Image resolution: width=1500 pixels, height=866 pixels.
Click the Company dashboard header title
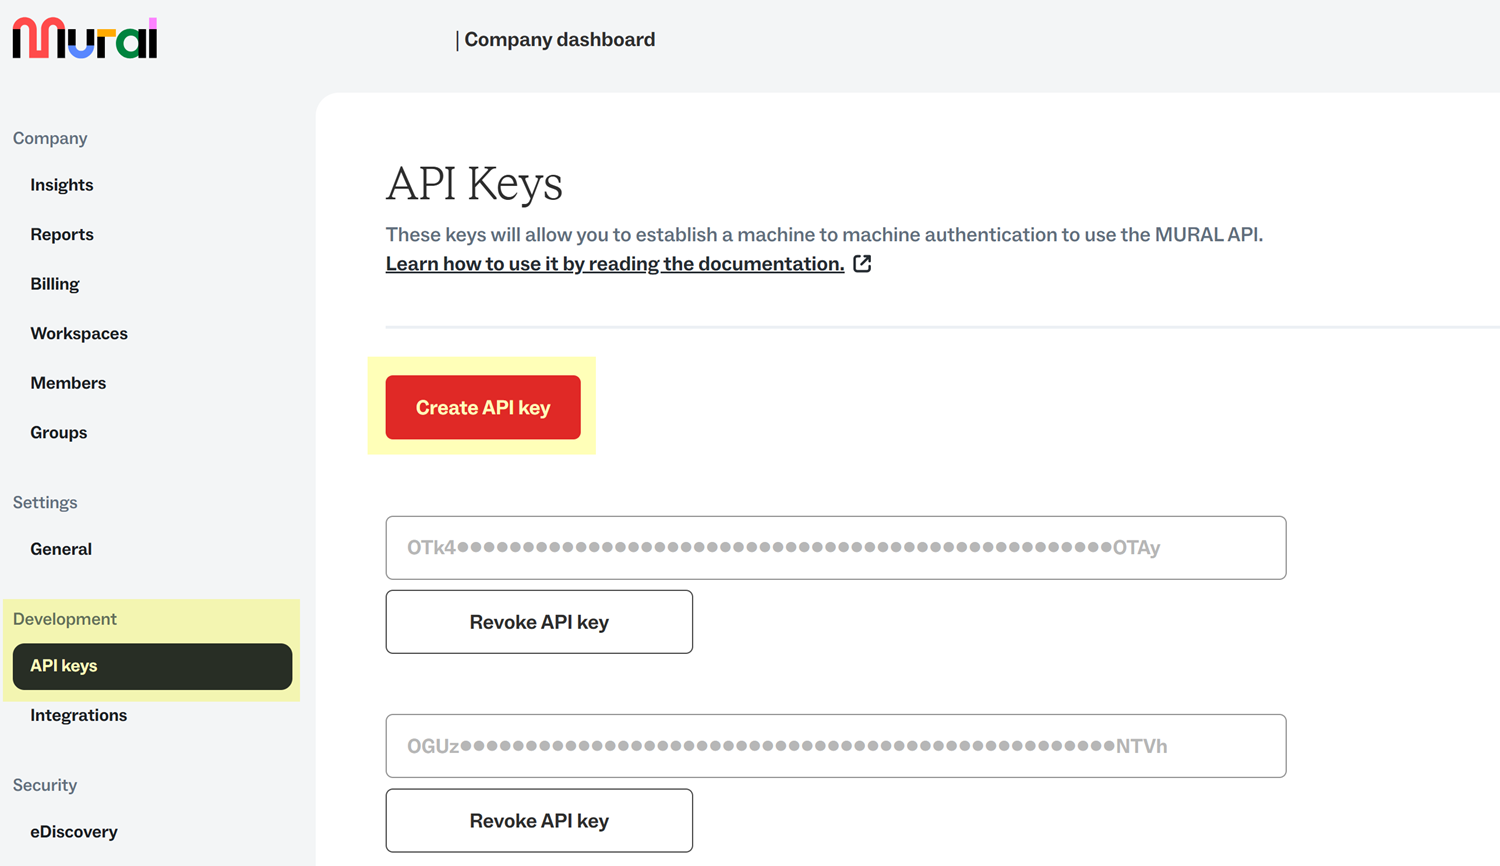(x=559, y=40)
